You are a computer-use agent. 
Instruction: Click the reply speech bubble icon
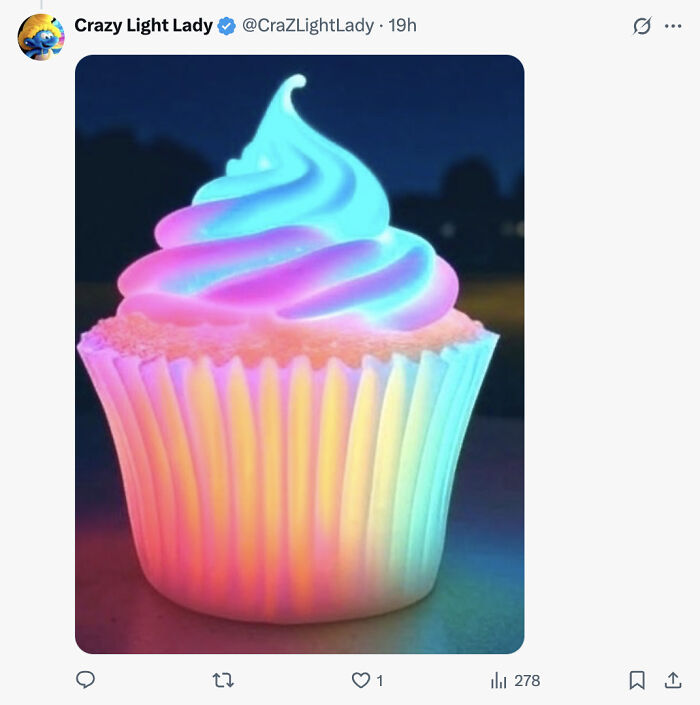click(x=85, y=679)
